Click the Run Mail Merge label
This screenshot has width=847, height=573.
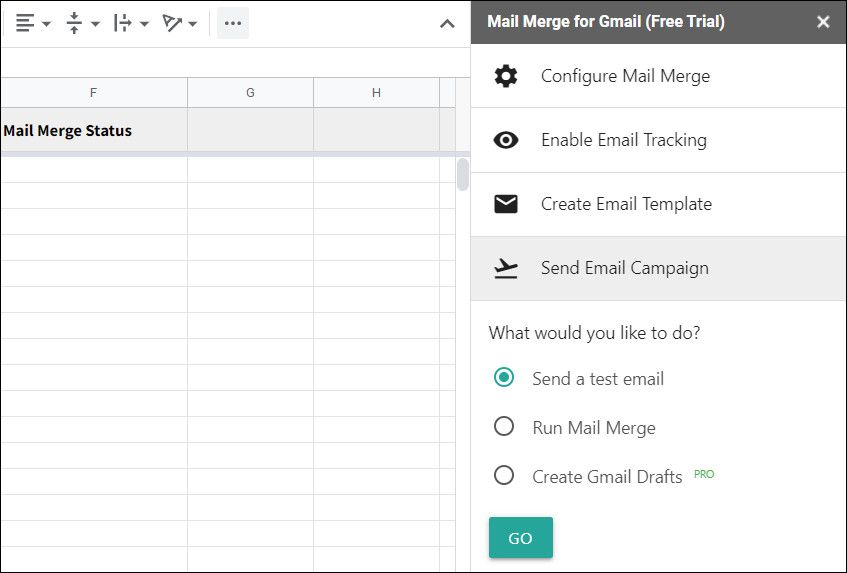point(594,428)
